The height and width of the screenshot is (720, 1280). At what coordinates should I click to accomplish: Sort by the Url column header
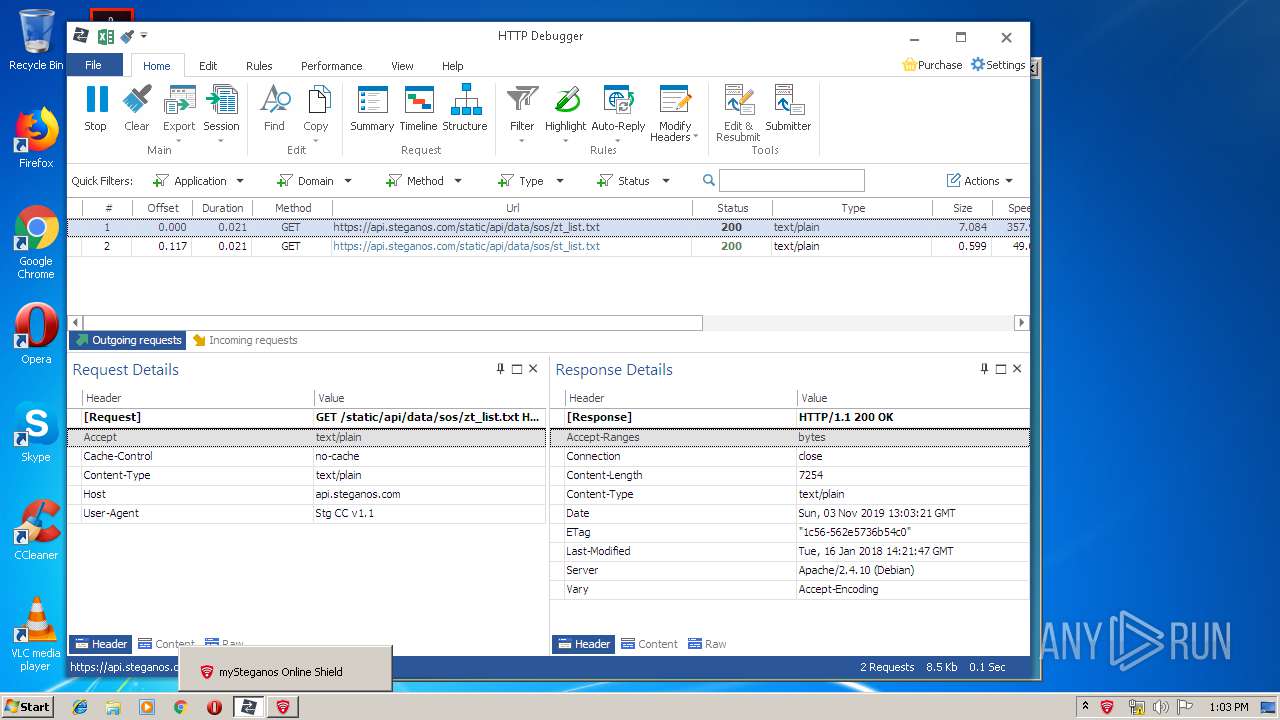point(512,208)
